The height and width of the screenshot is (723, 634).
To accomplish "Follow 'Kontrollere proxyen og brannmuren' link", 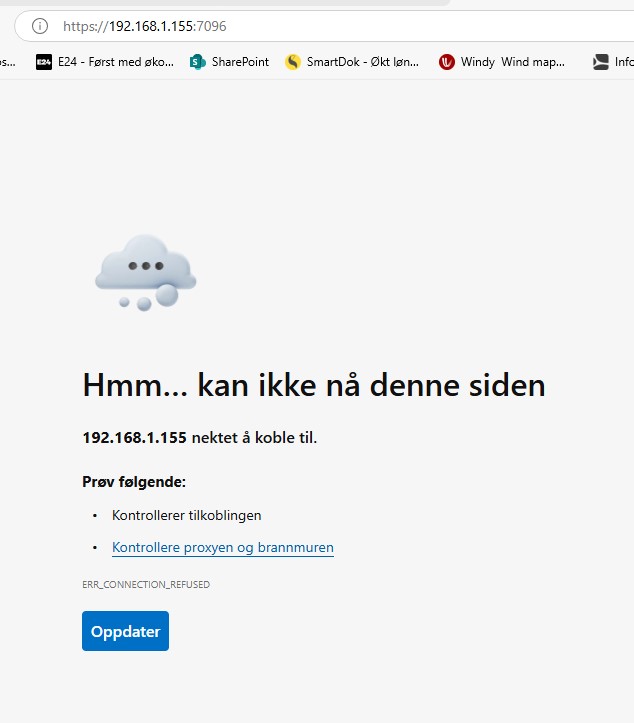I will click(x=222, y=548).
